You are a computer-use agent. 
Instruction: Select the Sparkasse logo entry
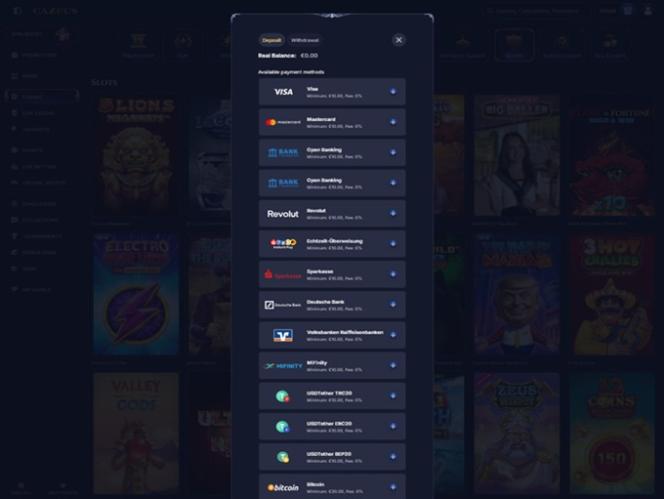(282, 274)
